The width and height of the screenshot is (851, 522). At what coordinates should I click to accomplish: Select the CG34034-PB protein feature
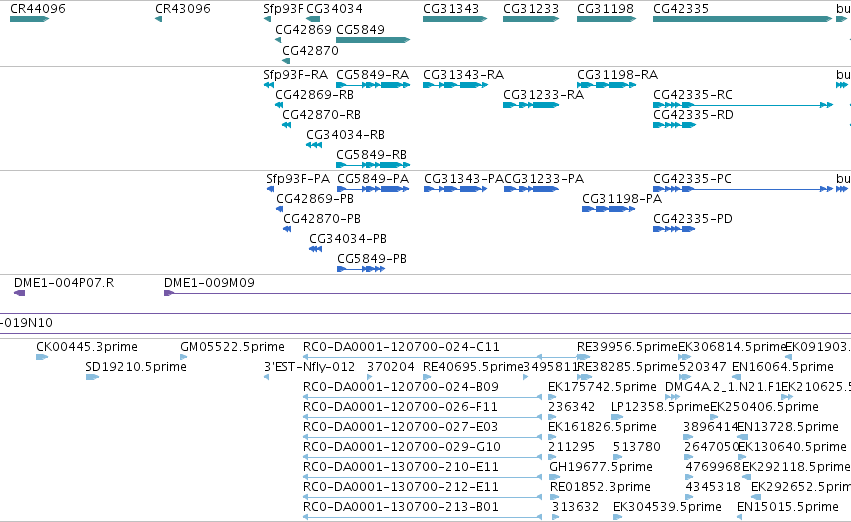tap(315, 249)
